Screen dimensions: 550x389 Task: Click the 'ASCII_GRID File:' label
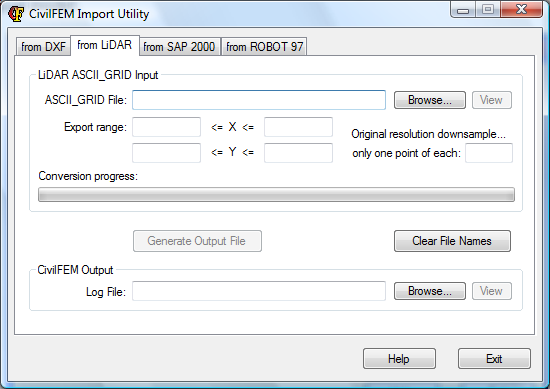[x=86, y=100]
